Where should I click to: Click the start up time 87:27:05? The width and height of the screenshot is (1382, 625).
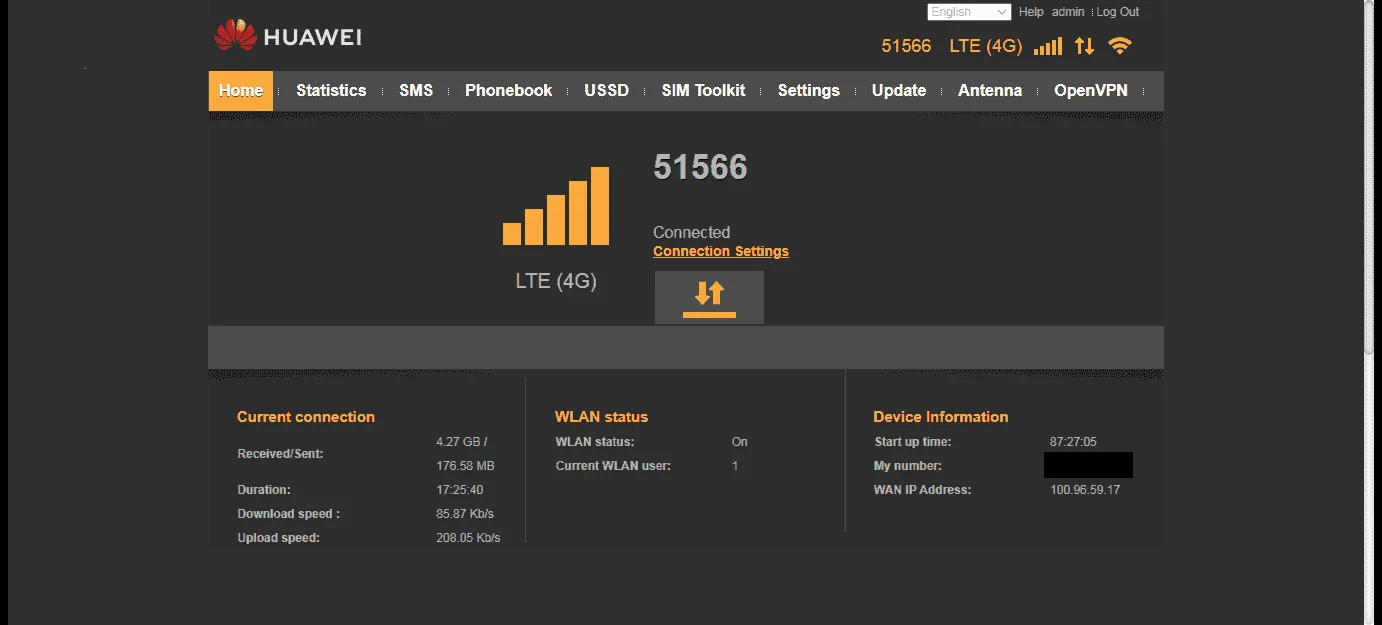point(1073,442)
